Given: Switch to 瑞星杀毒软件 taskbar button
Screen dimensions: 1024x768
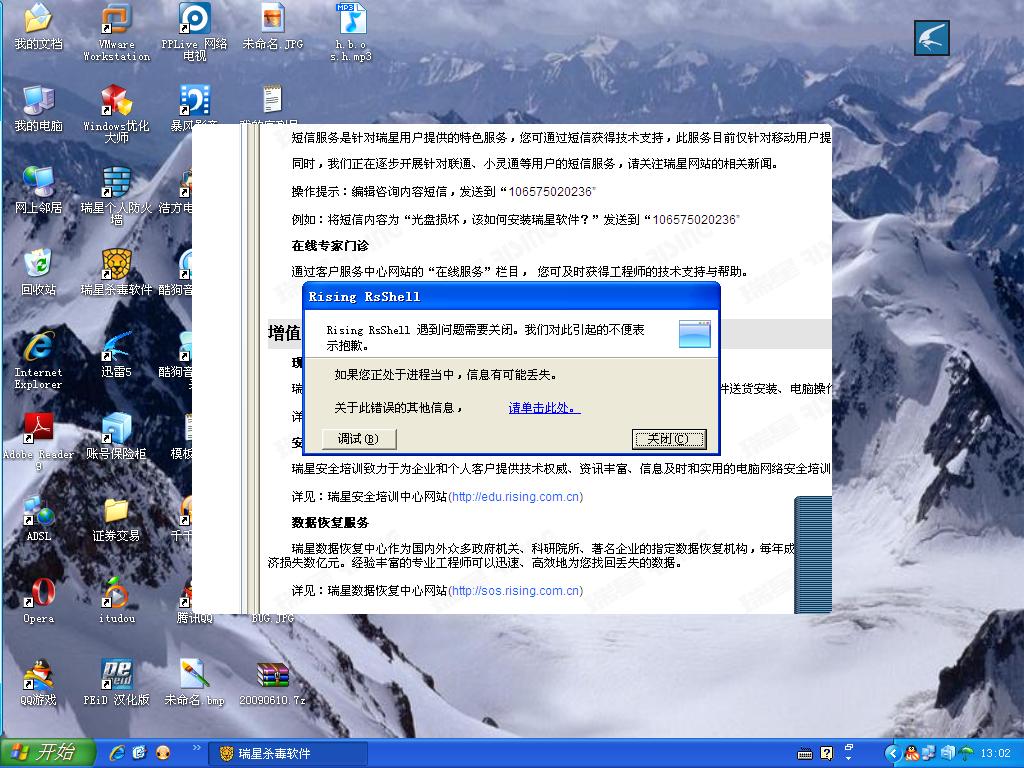Looking at the screenshot, I should coord(287,754).
